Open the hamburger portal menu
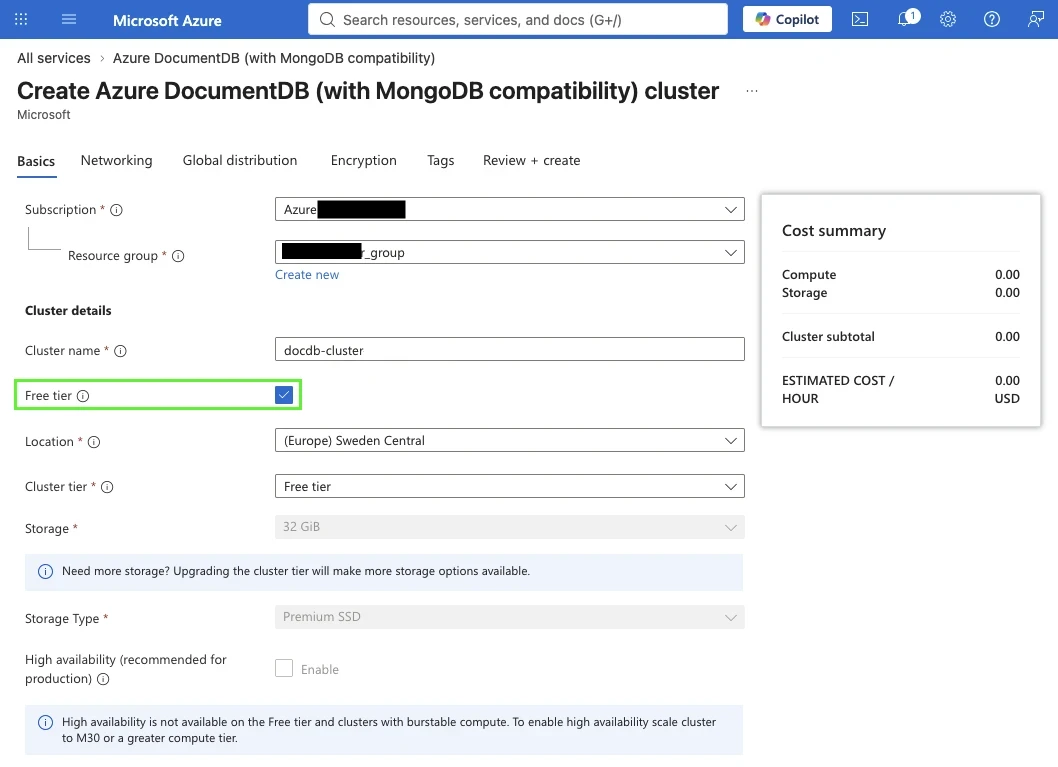This screenshot has width=1058, height=767. click(69, 20)
